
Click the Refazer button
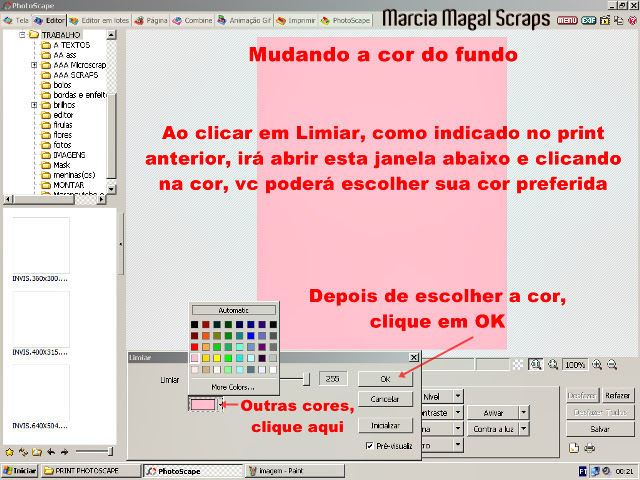pos(617,396)
